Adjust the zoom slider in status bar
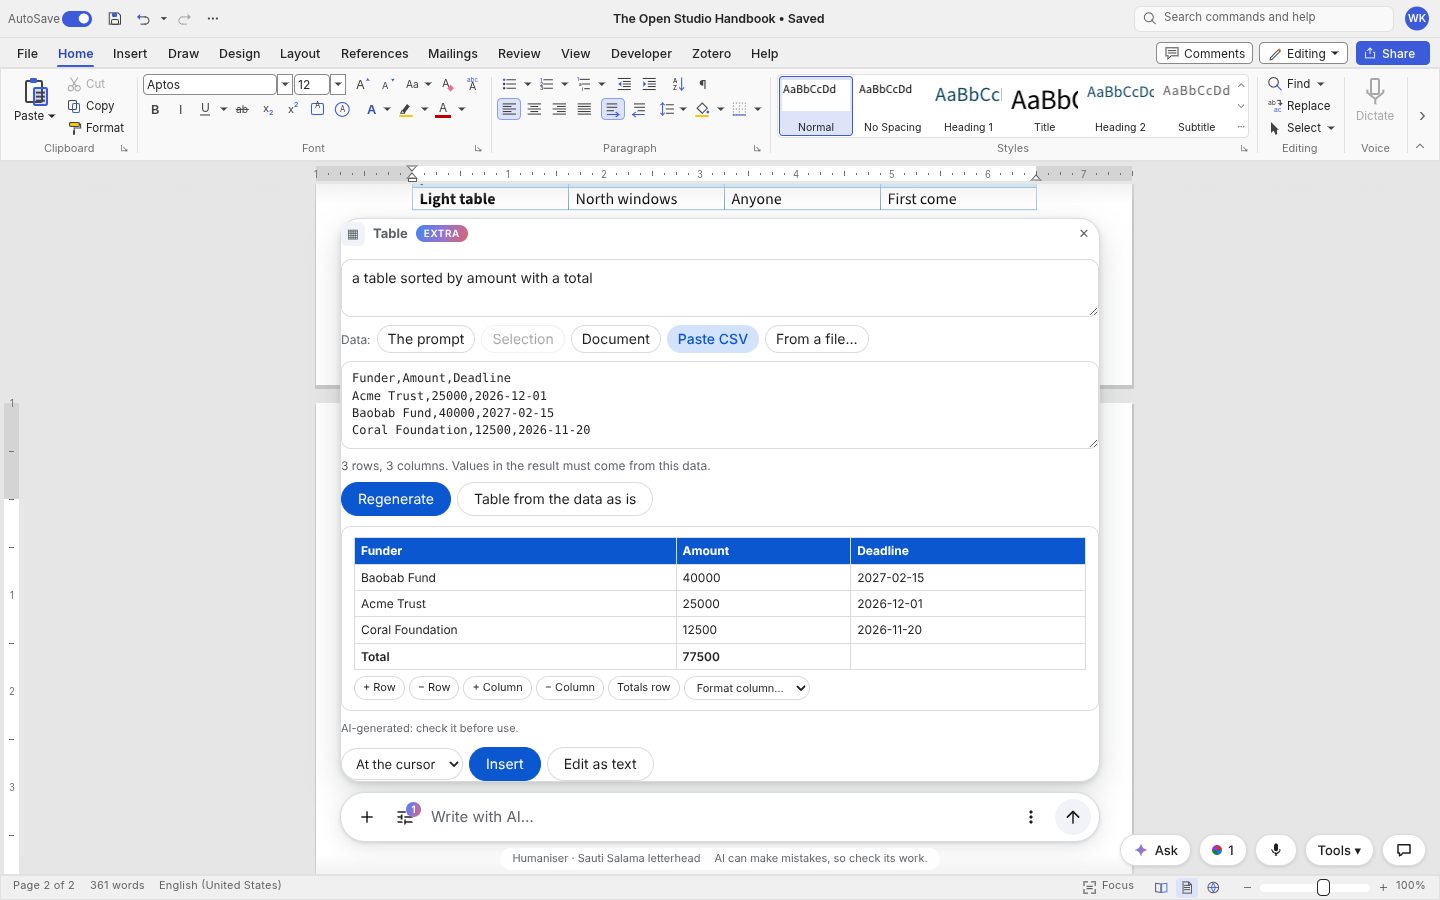Screen dimensions: 1440x900 tap(1323, 887)
